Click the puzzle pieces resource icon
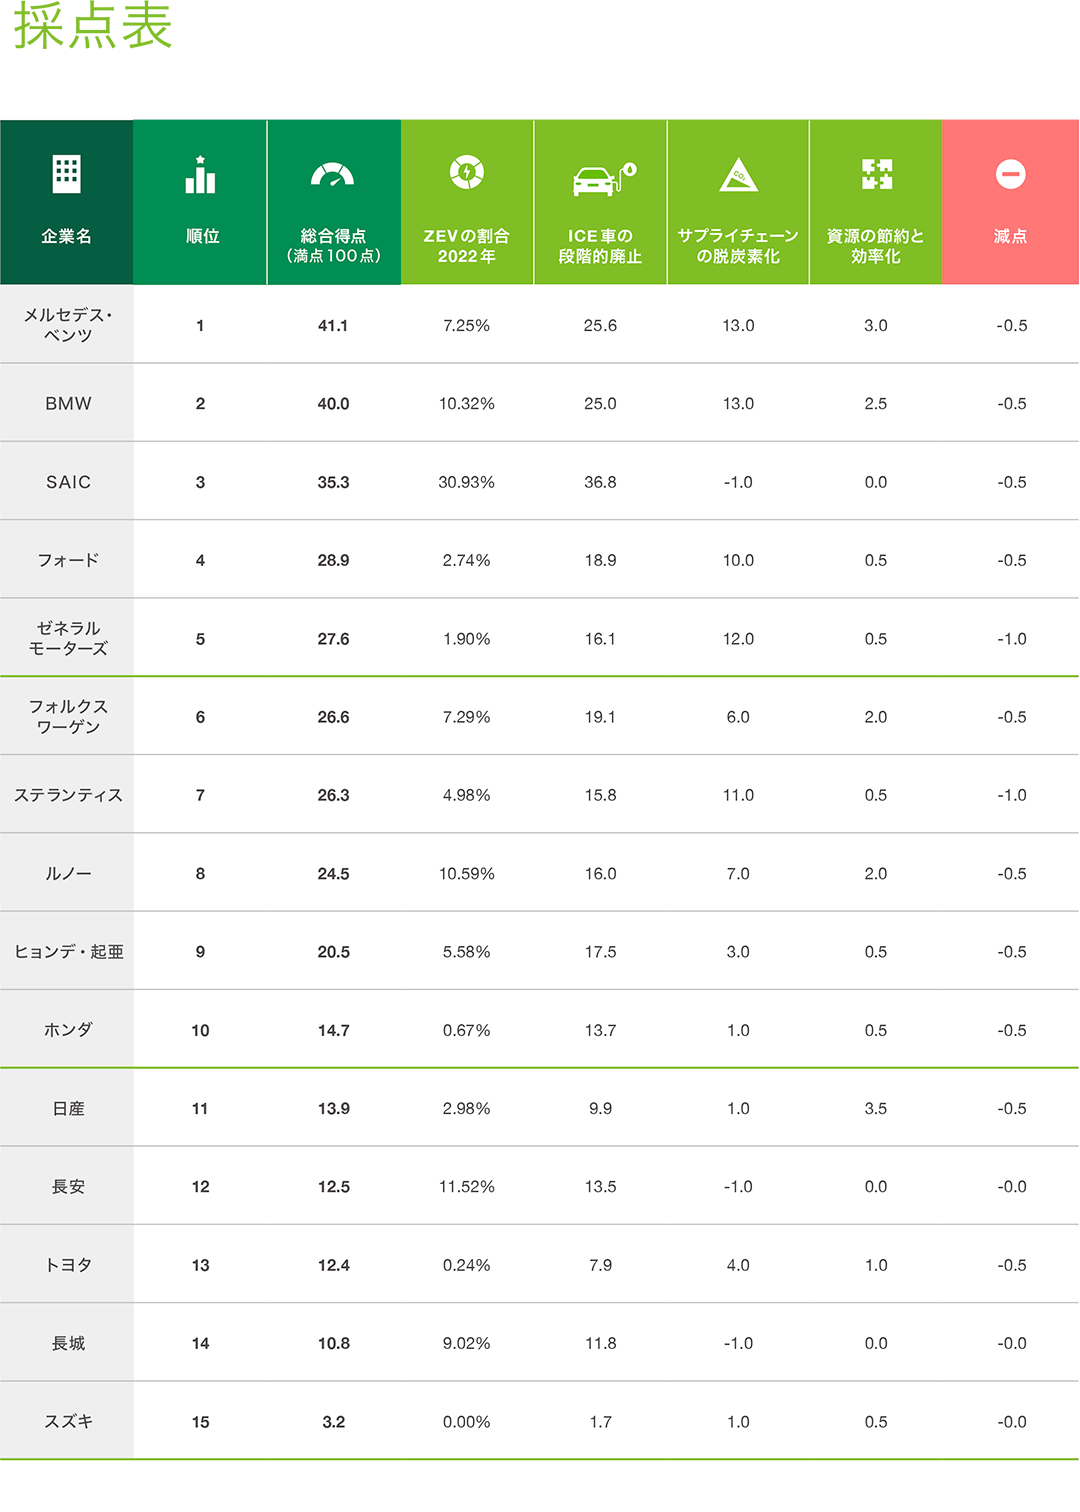Screen dimensions: 1080x1512 coord(877,174)
